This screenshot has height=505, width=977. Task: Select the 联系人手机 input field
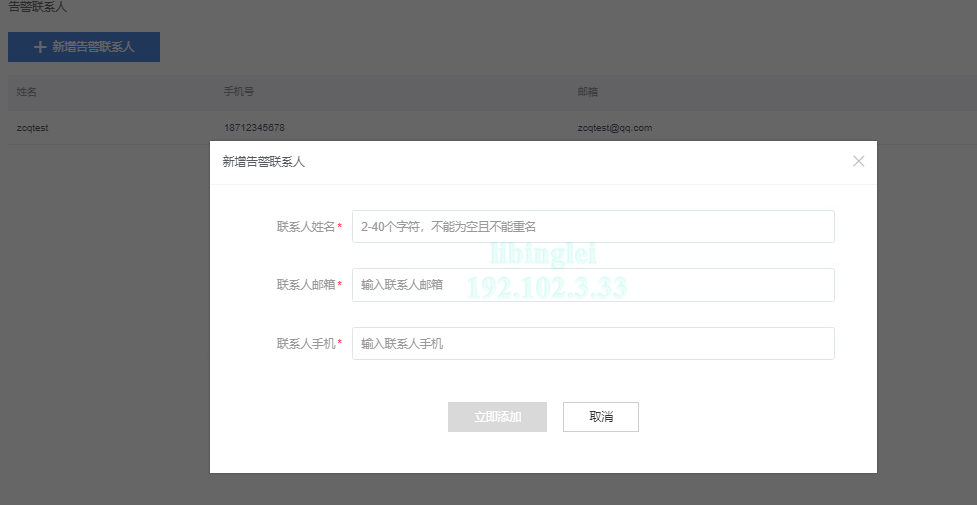(x=593, y=344)
